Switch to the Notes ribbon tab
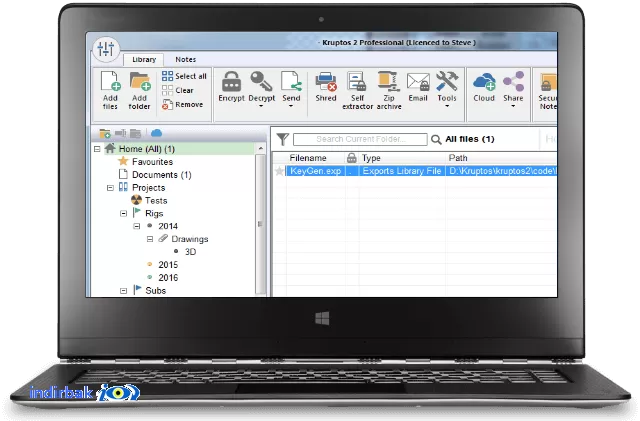 [x=185, y=60]
